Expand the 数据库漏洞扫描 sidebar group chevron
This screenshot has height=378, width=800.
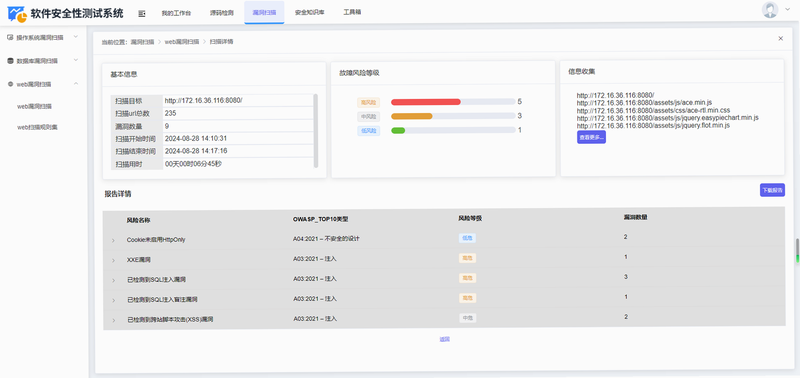pos(76,60)
